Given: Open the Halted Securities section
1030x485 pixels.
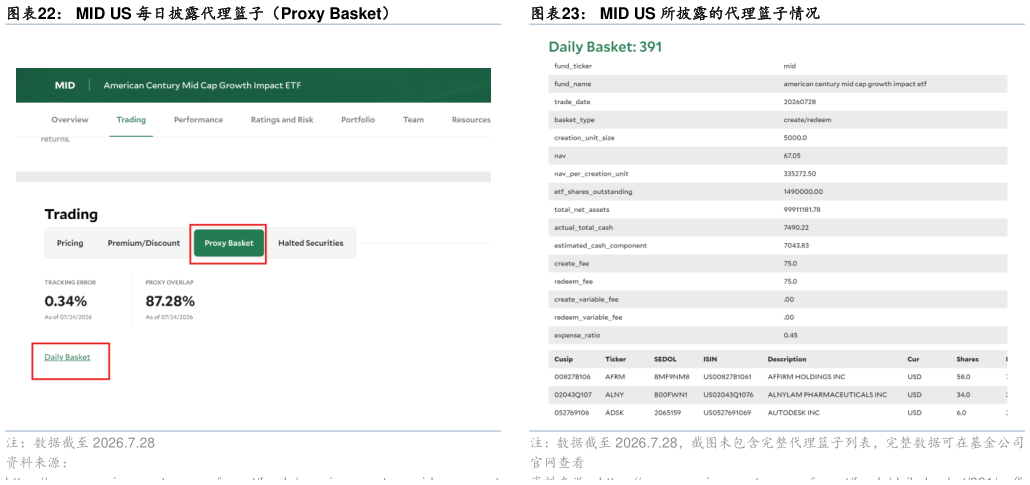Looking at the screenshot, I should 311,243.
